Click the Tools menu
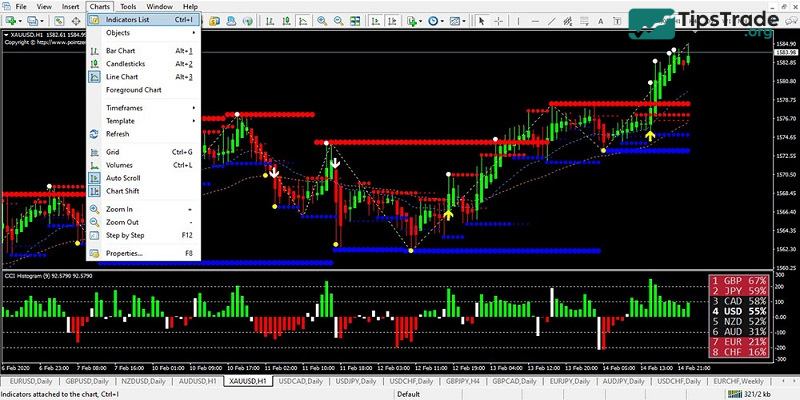This screenshot has width=800, height=400. pyautogui.click(x=128, y=6)
